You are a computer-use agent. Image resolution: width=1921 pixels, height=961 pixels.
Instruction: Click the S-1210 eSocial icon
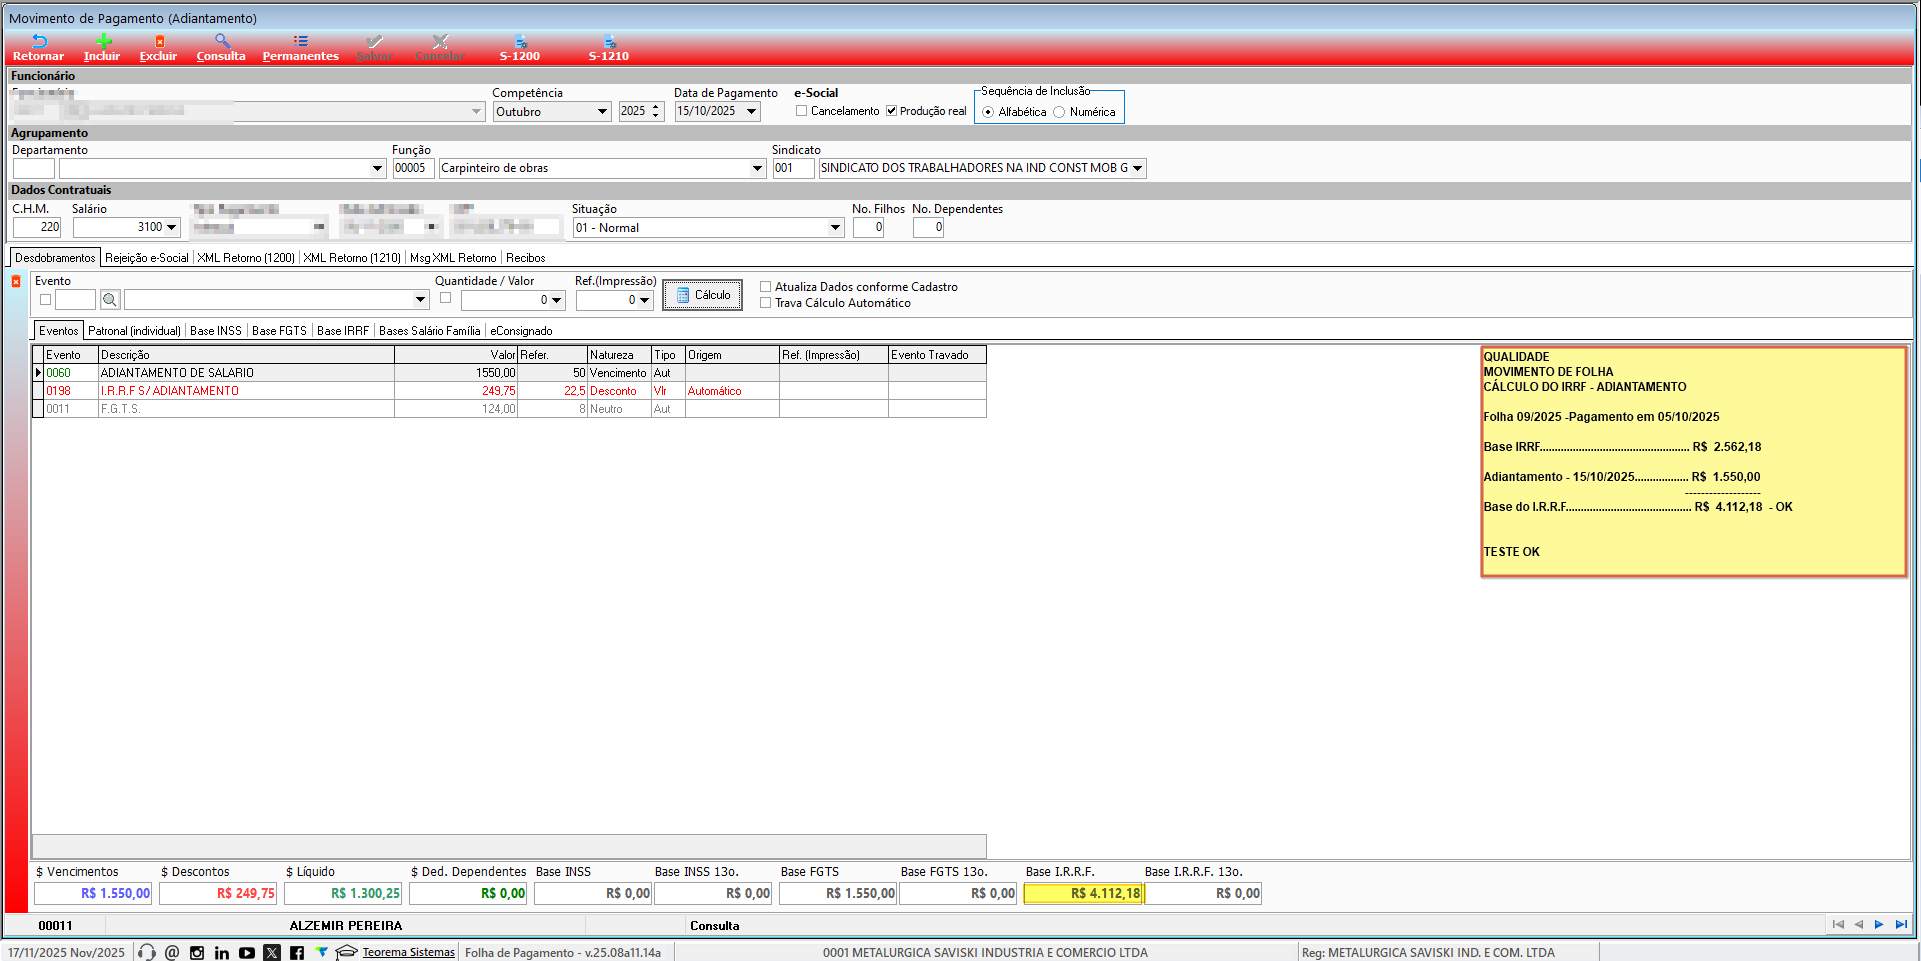609,42
